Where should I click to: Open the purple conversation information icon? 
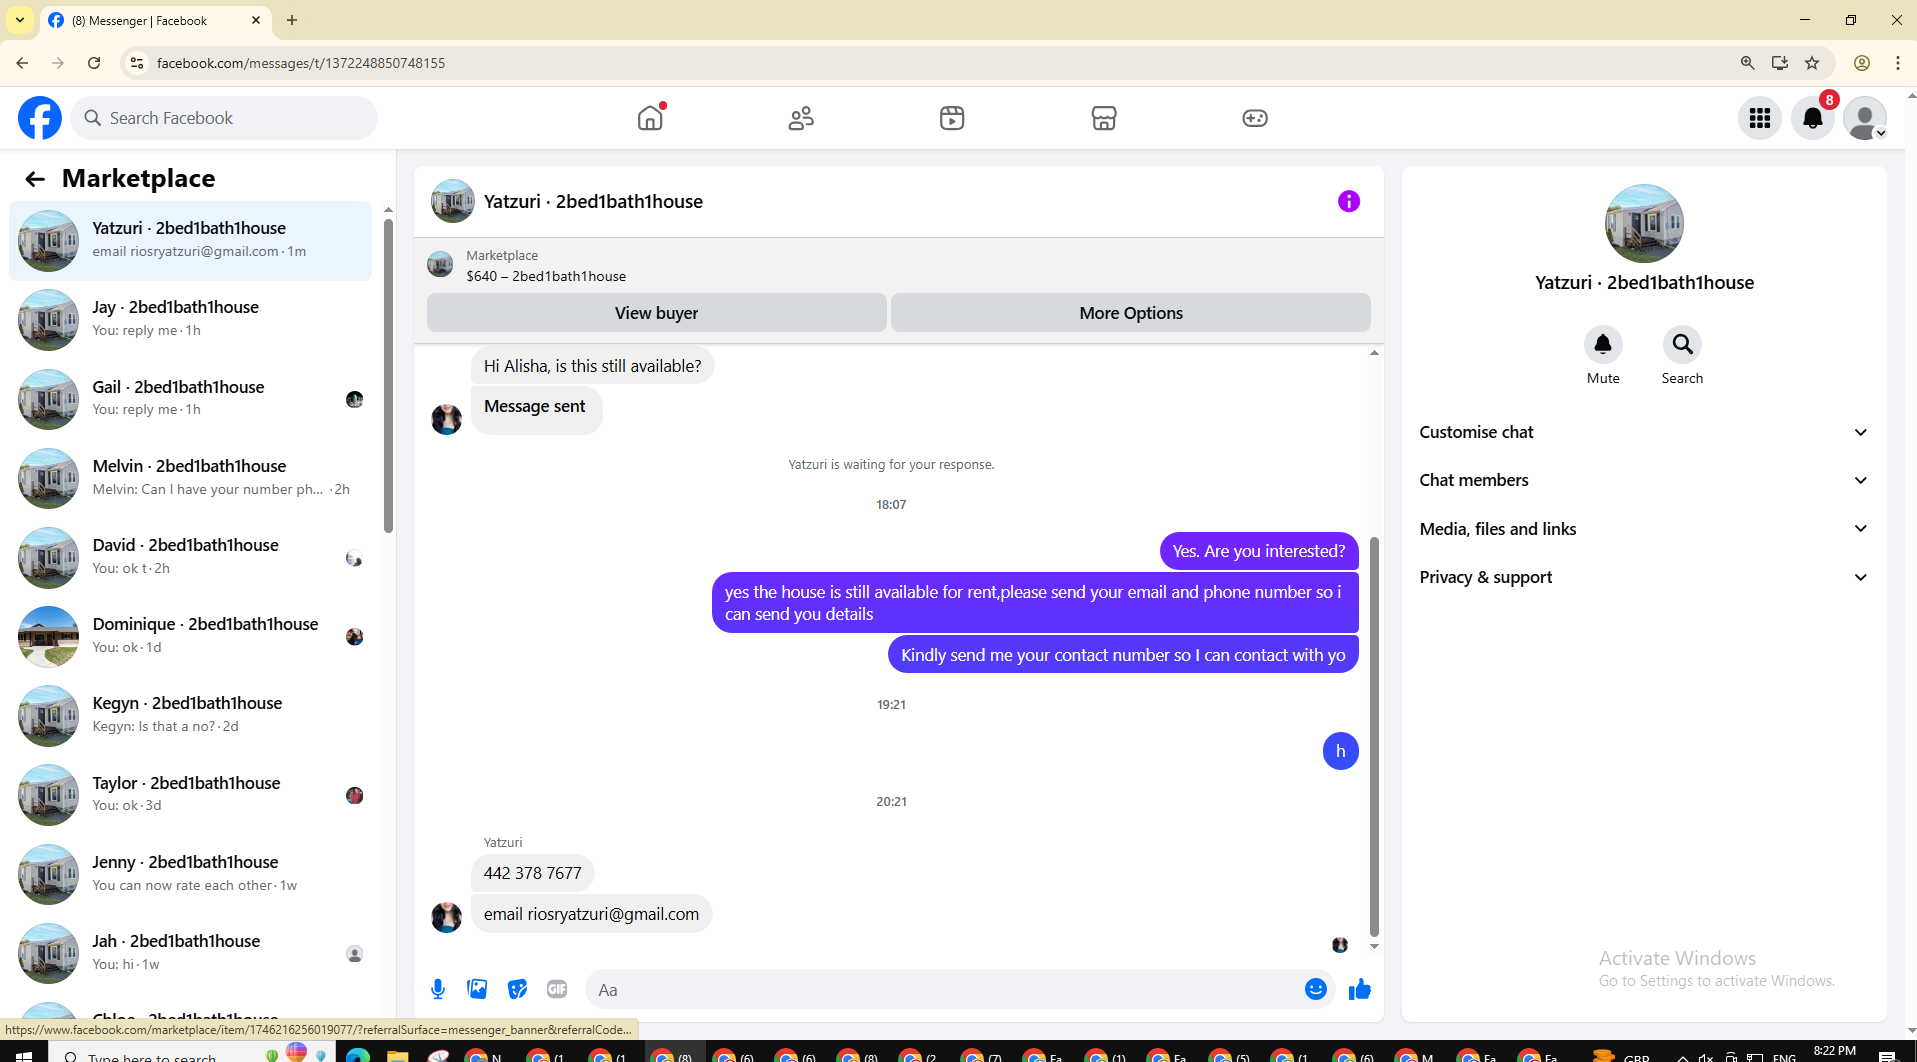coord(1349,201)
